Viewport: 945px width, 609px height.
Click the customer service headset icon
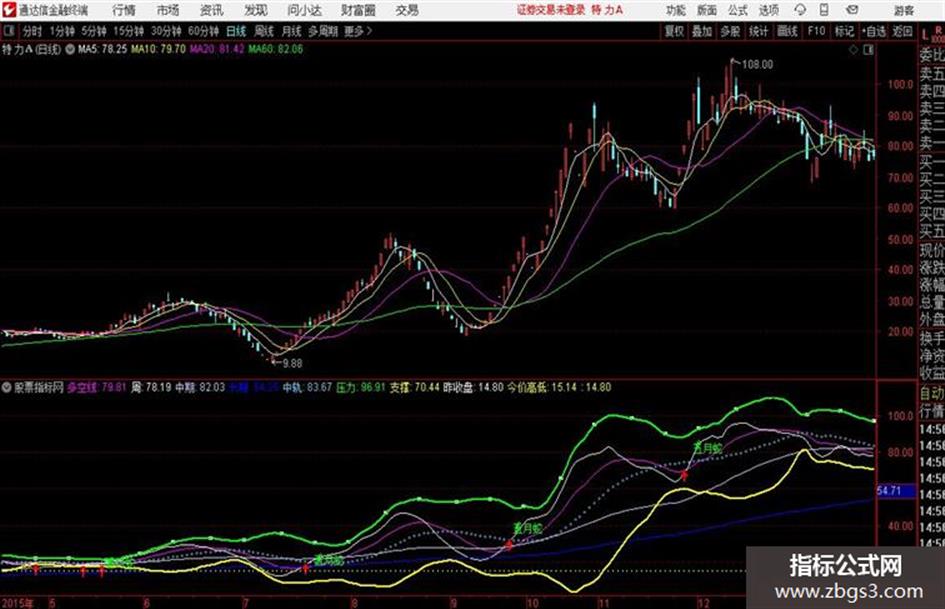[x=800, y=10]
